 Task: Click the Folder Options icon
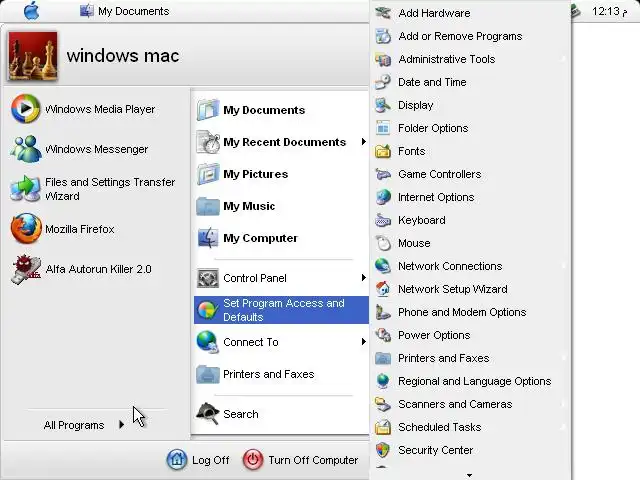(x=383, y=128)
